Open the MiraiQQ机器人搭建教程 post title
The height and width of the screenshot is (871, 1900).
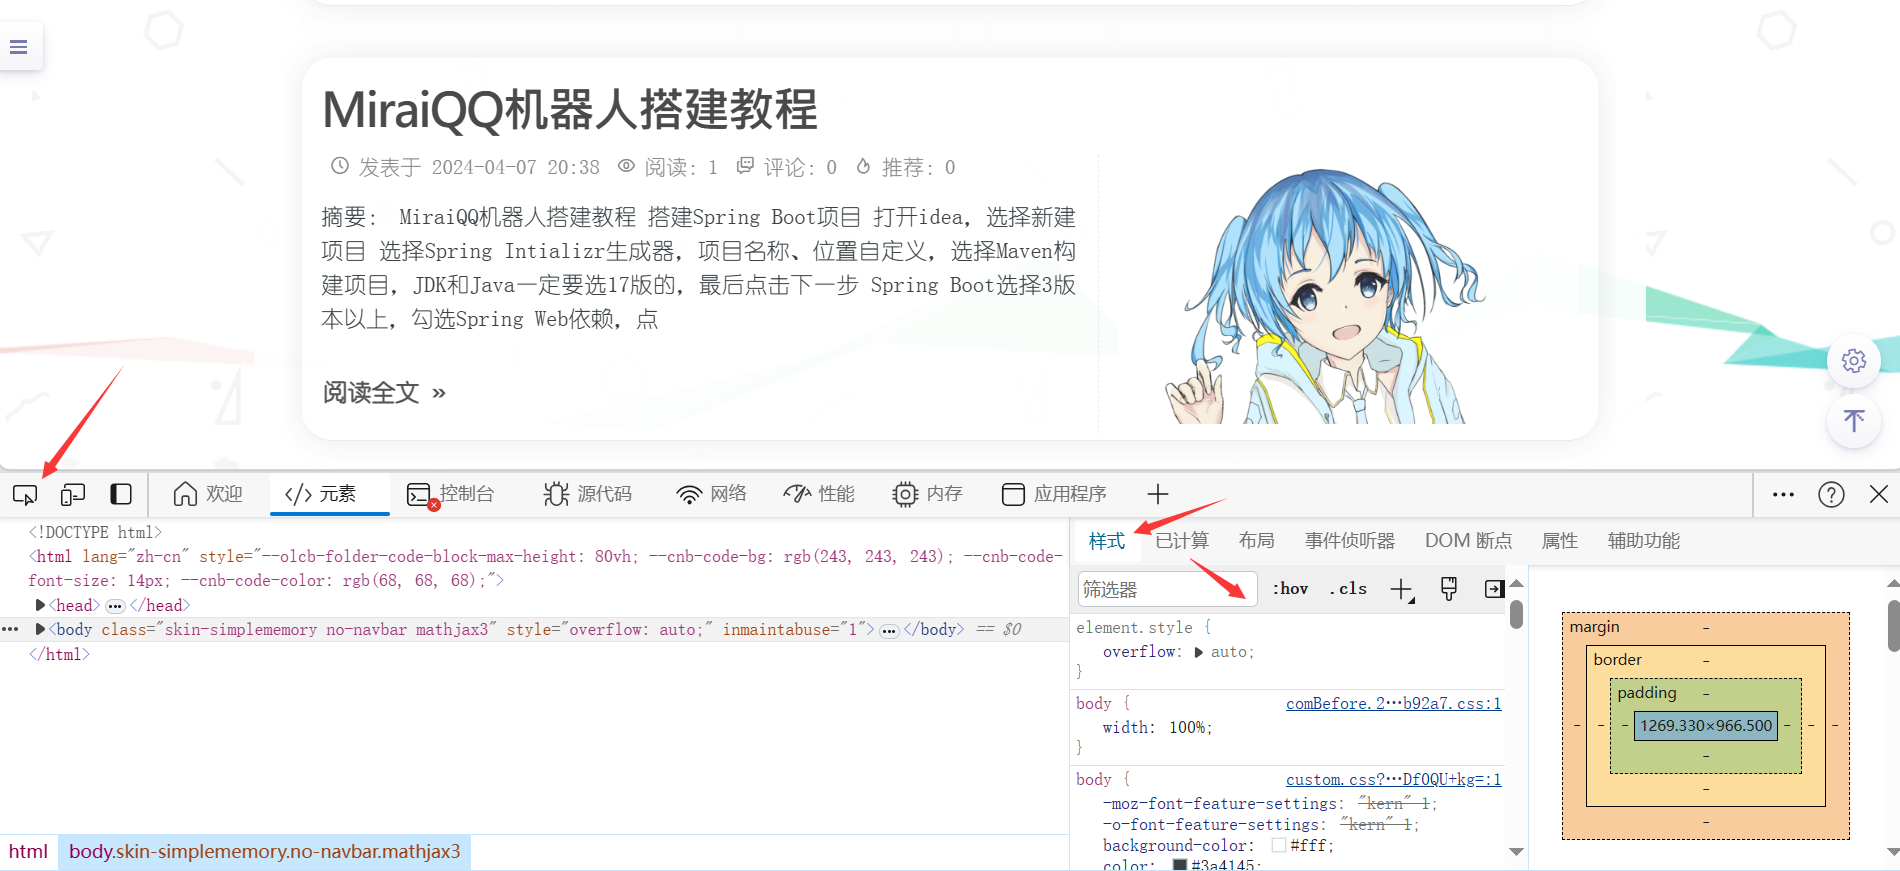570,110
